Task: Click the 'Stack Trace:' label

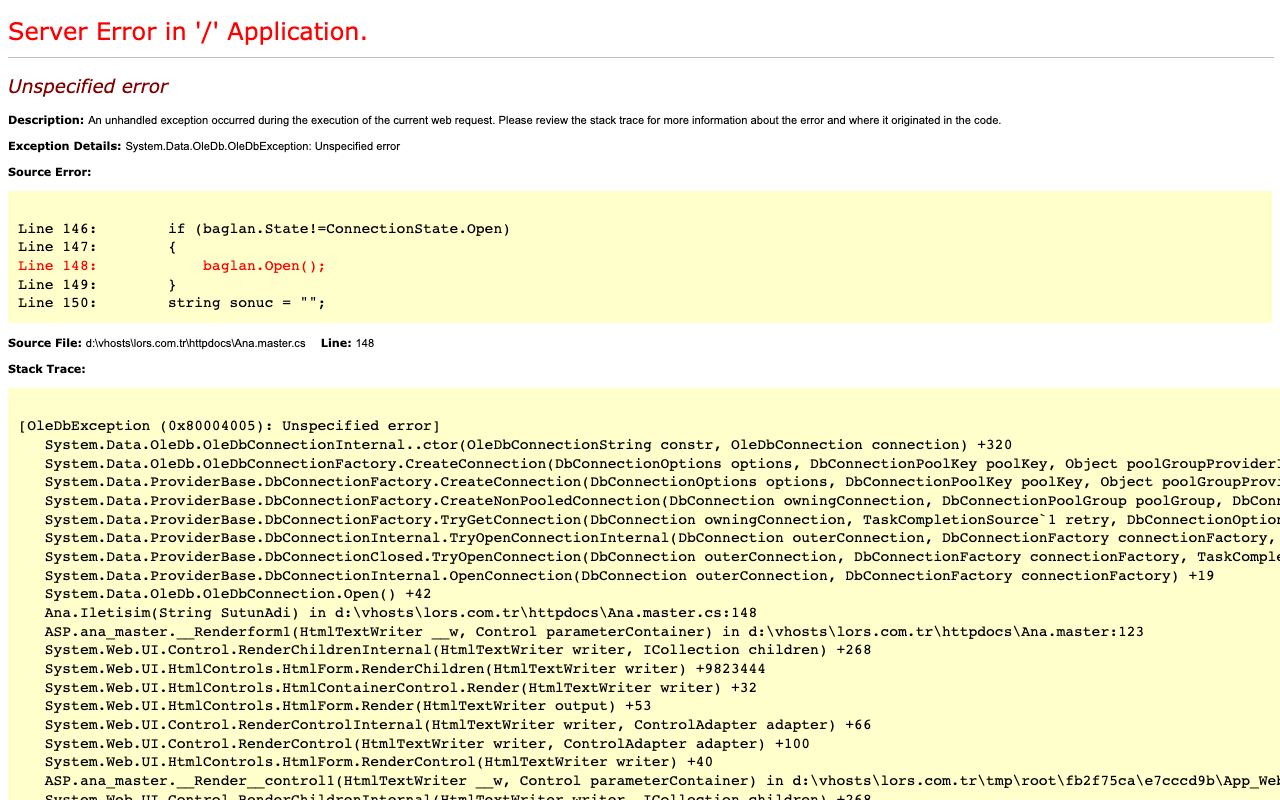Action: coord(47,369)
